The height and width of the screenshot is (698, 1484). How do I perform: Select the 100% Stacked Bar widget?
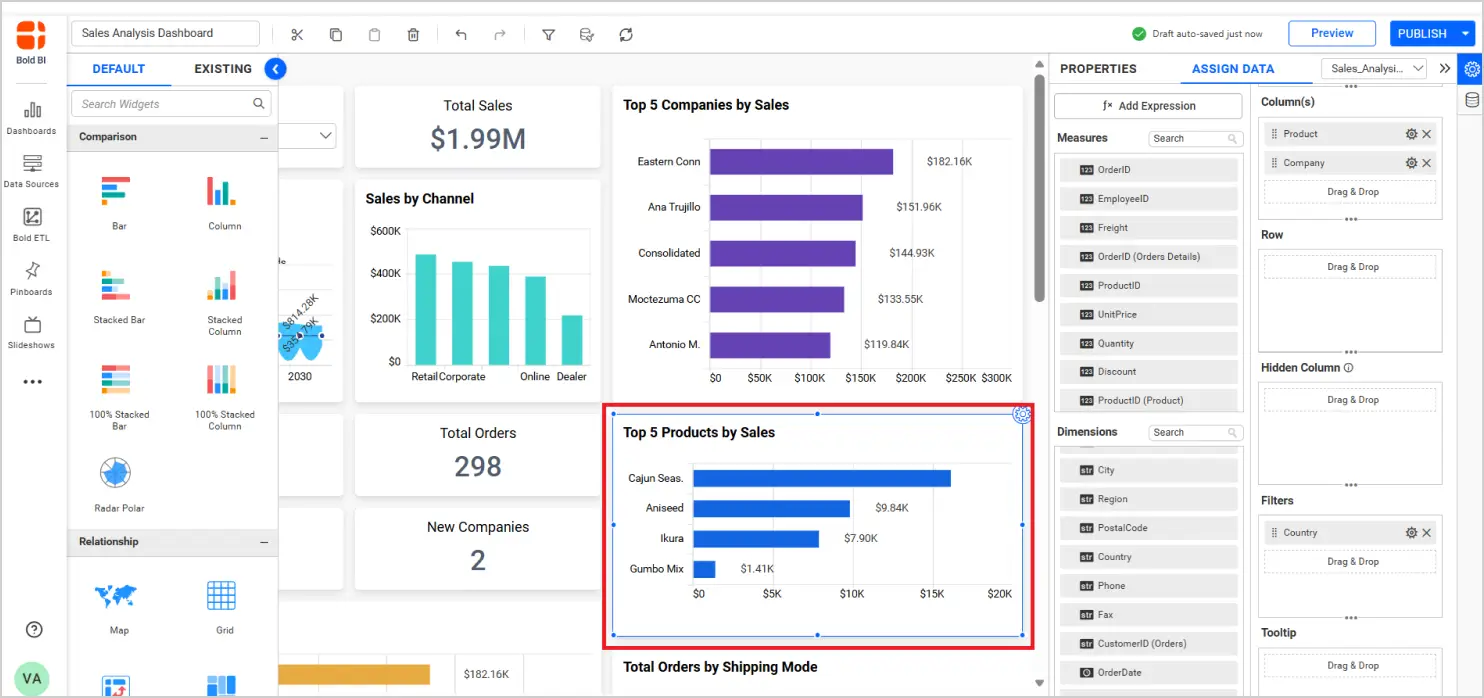tap(118, 396)
